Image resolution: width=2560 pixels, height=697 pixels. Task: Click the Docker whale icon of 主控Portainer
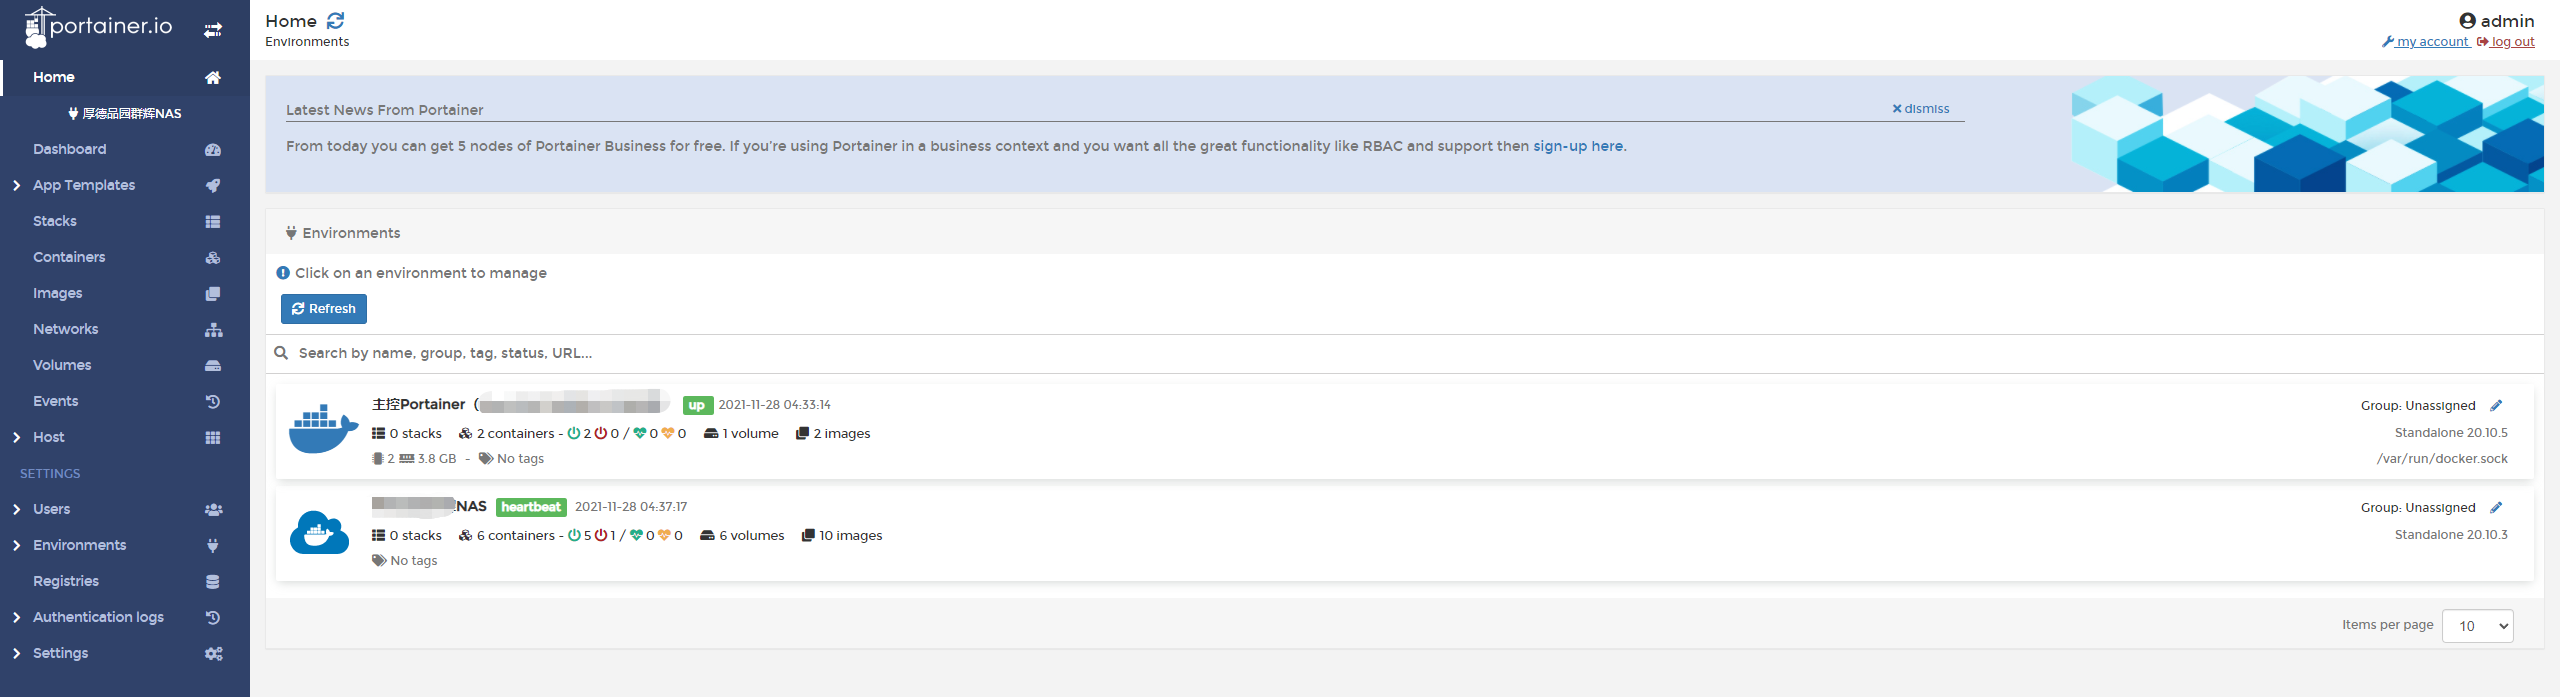click(x=323, y=429)
